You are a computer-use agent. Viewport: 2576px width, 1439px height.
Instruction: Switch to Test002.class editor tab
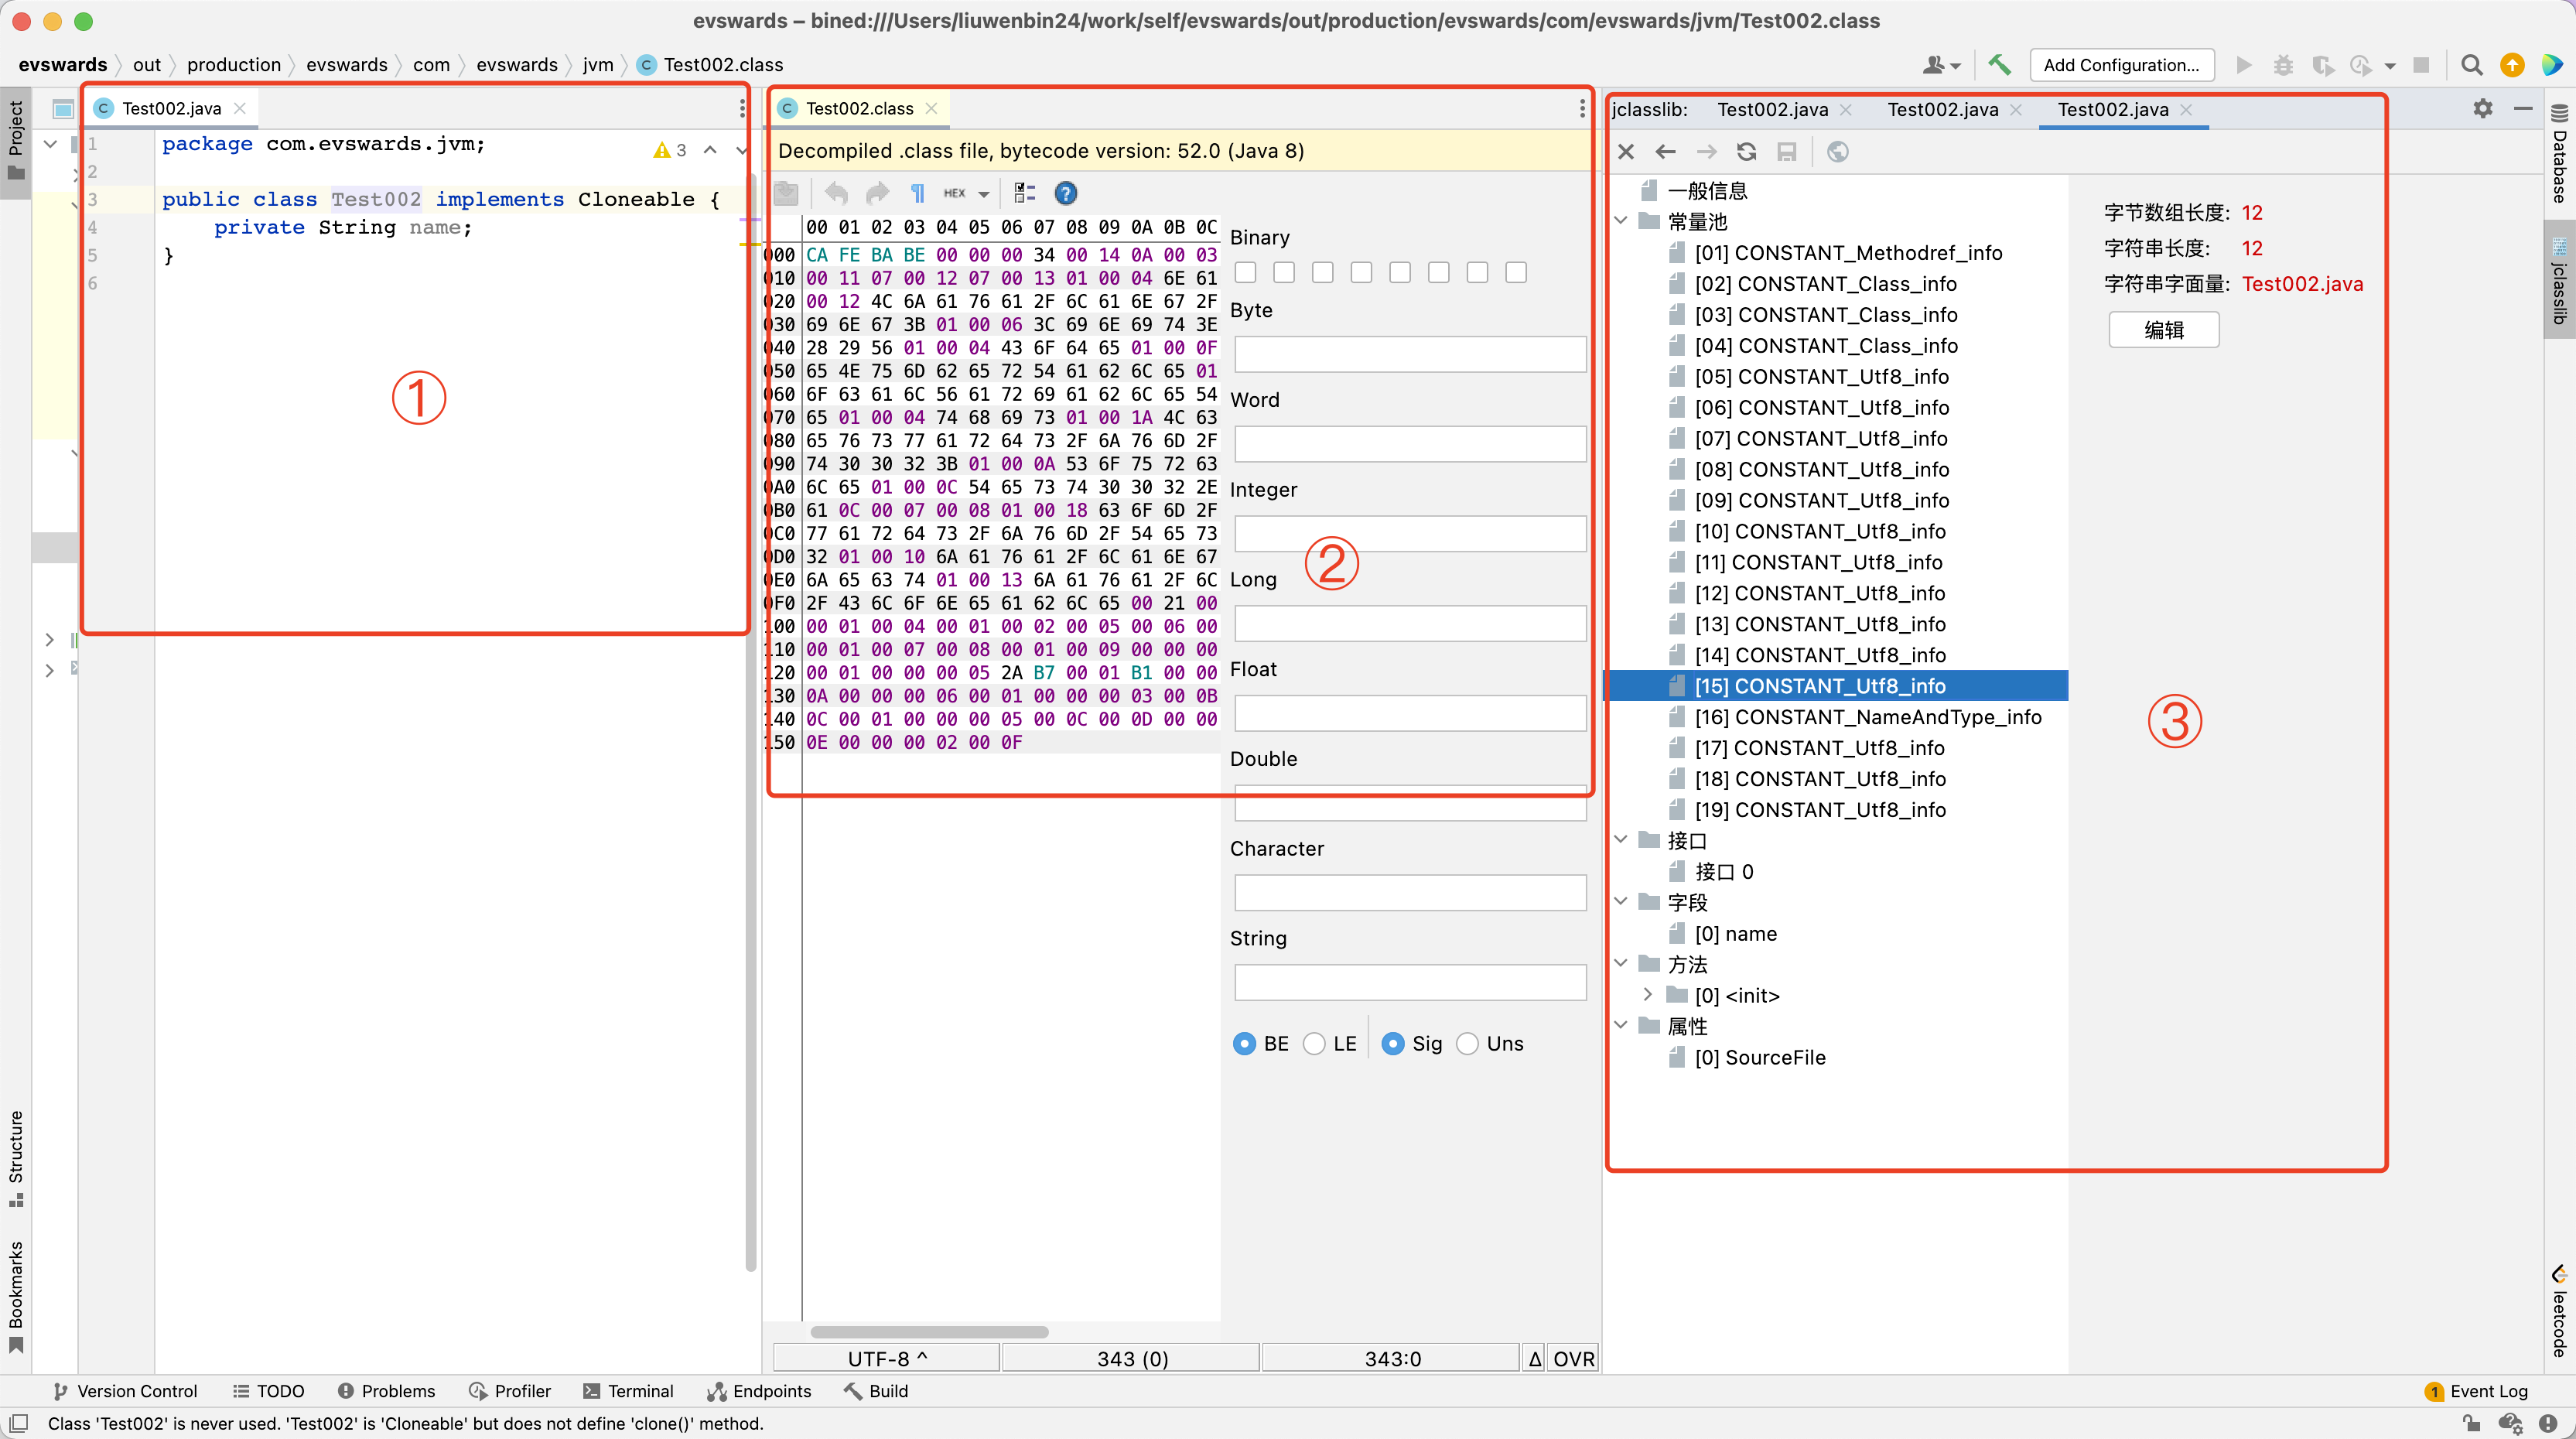coord(860,108)
